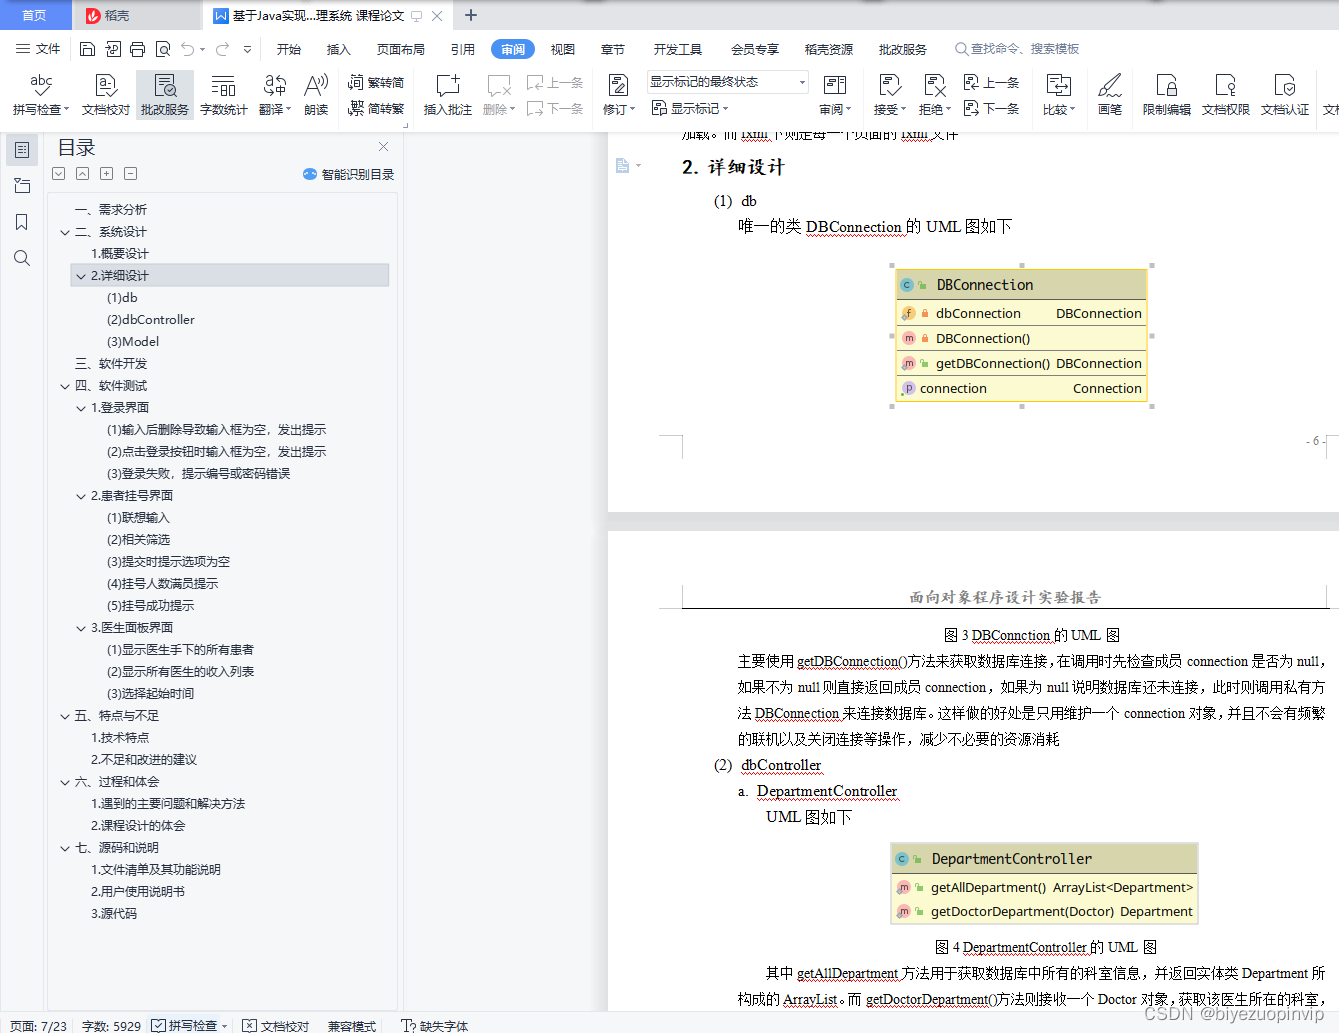The width and height of the screenshot is (1339, 1033).
Task: Click the save icon in quick access bar
Action: 87,49
